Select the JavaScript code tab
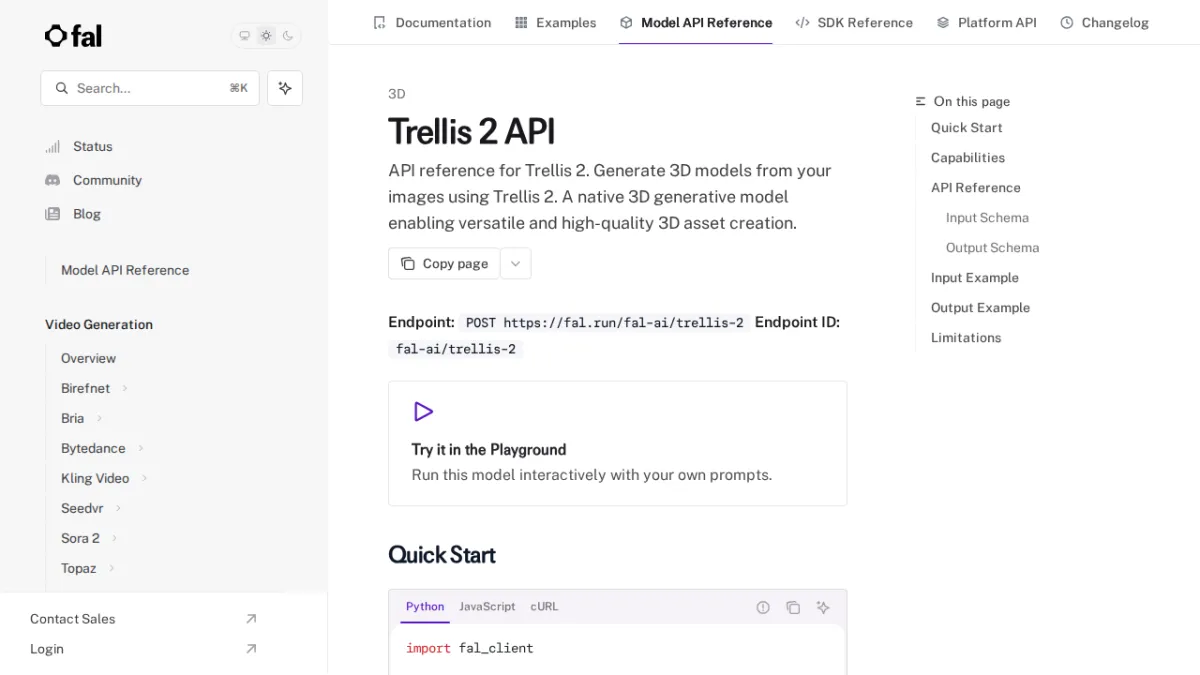Viewport: 1200px width, 675px height. tap(487, 607)
